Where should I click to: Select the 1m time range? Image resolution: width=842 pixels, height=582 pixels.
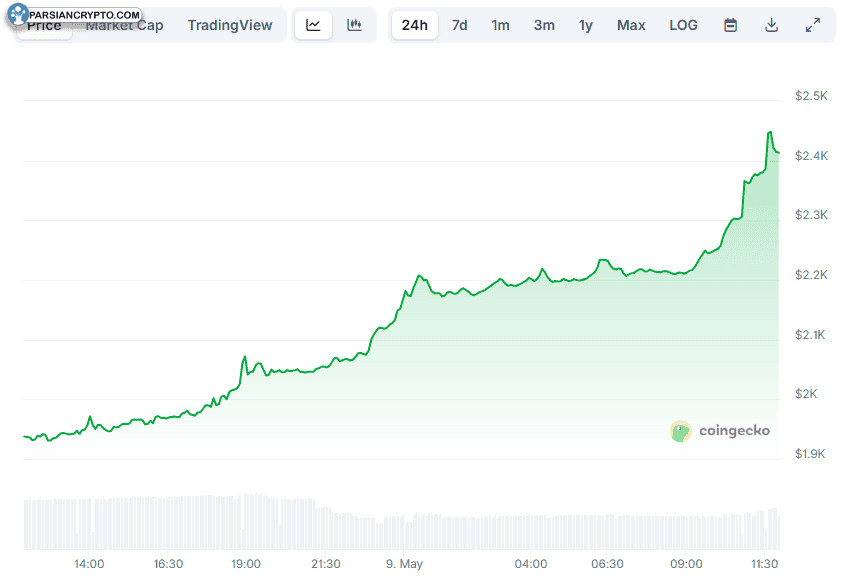[x=500, y=25]
